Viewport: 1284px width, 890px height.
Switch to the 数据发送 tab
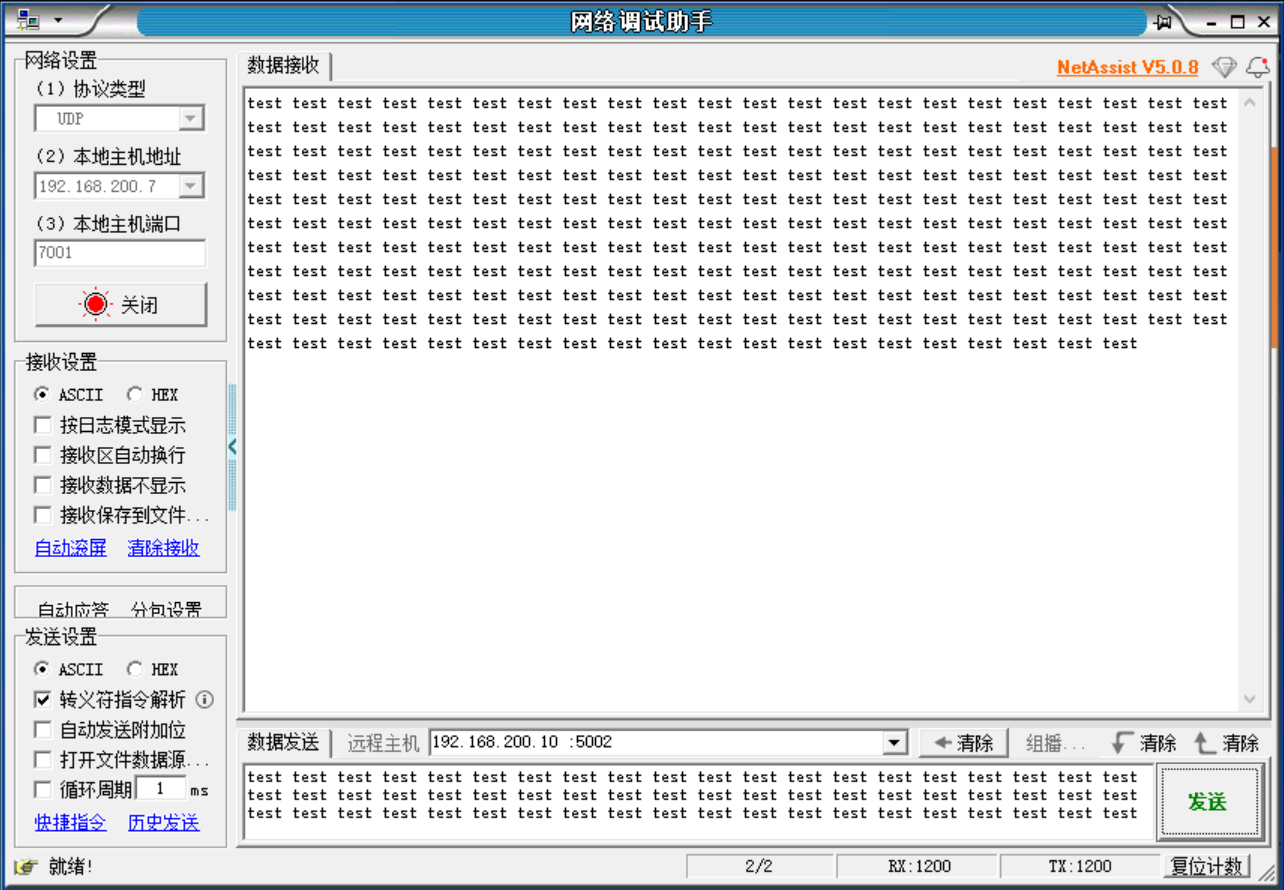click(284, 742)
